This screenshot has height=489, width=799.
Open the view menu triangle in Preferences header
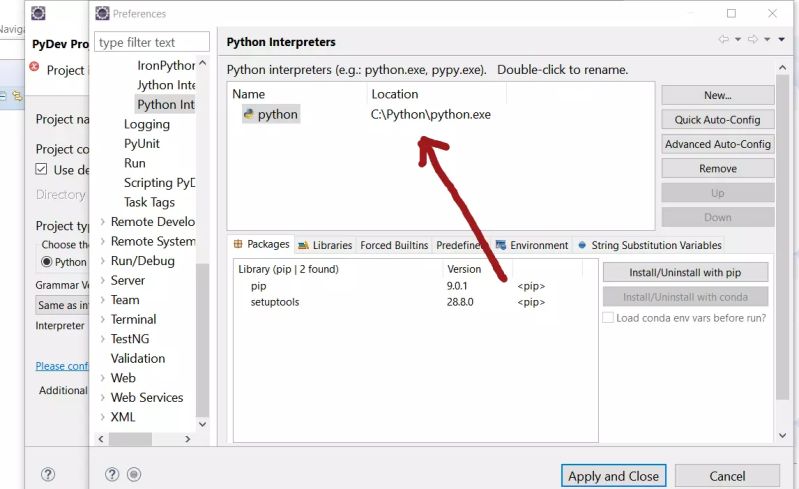coord(781,39)
